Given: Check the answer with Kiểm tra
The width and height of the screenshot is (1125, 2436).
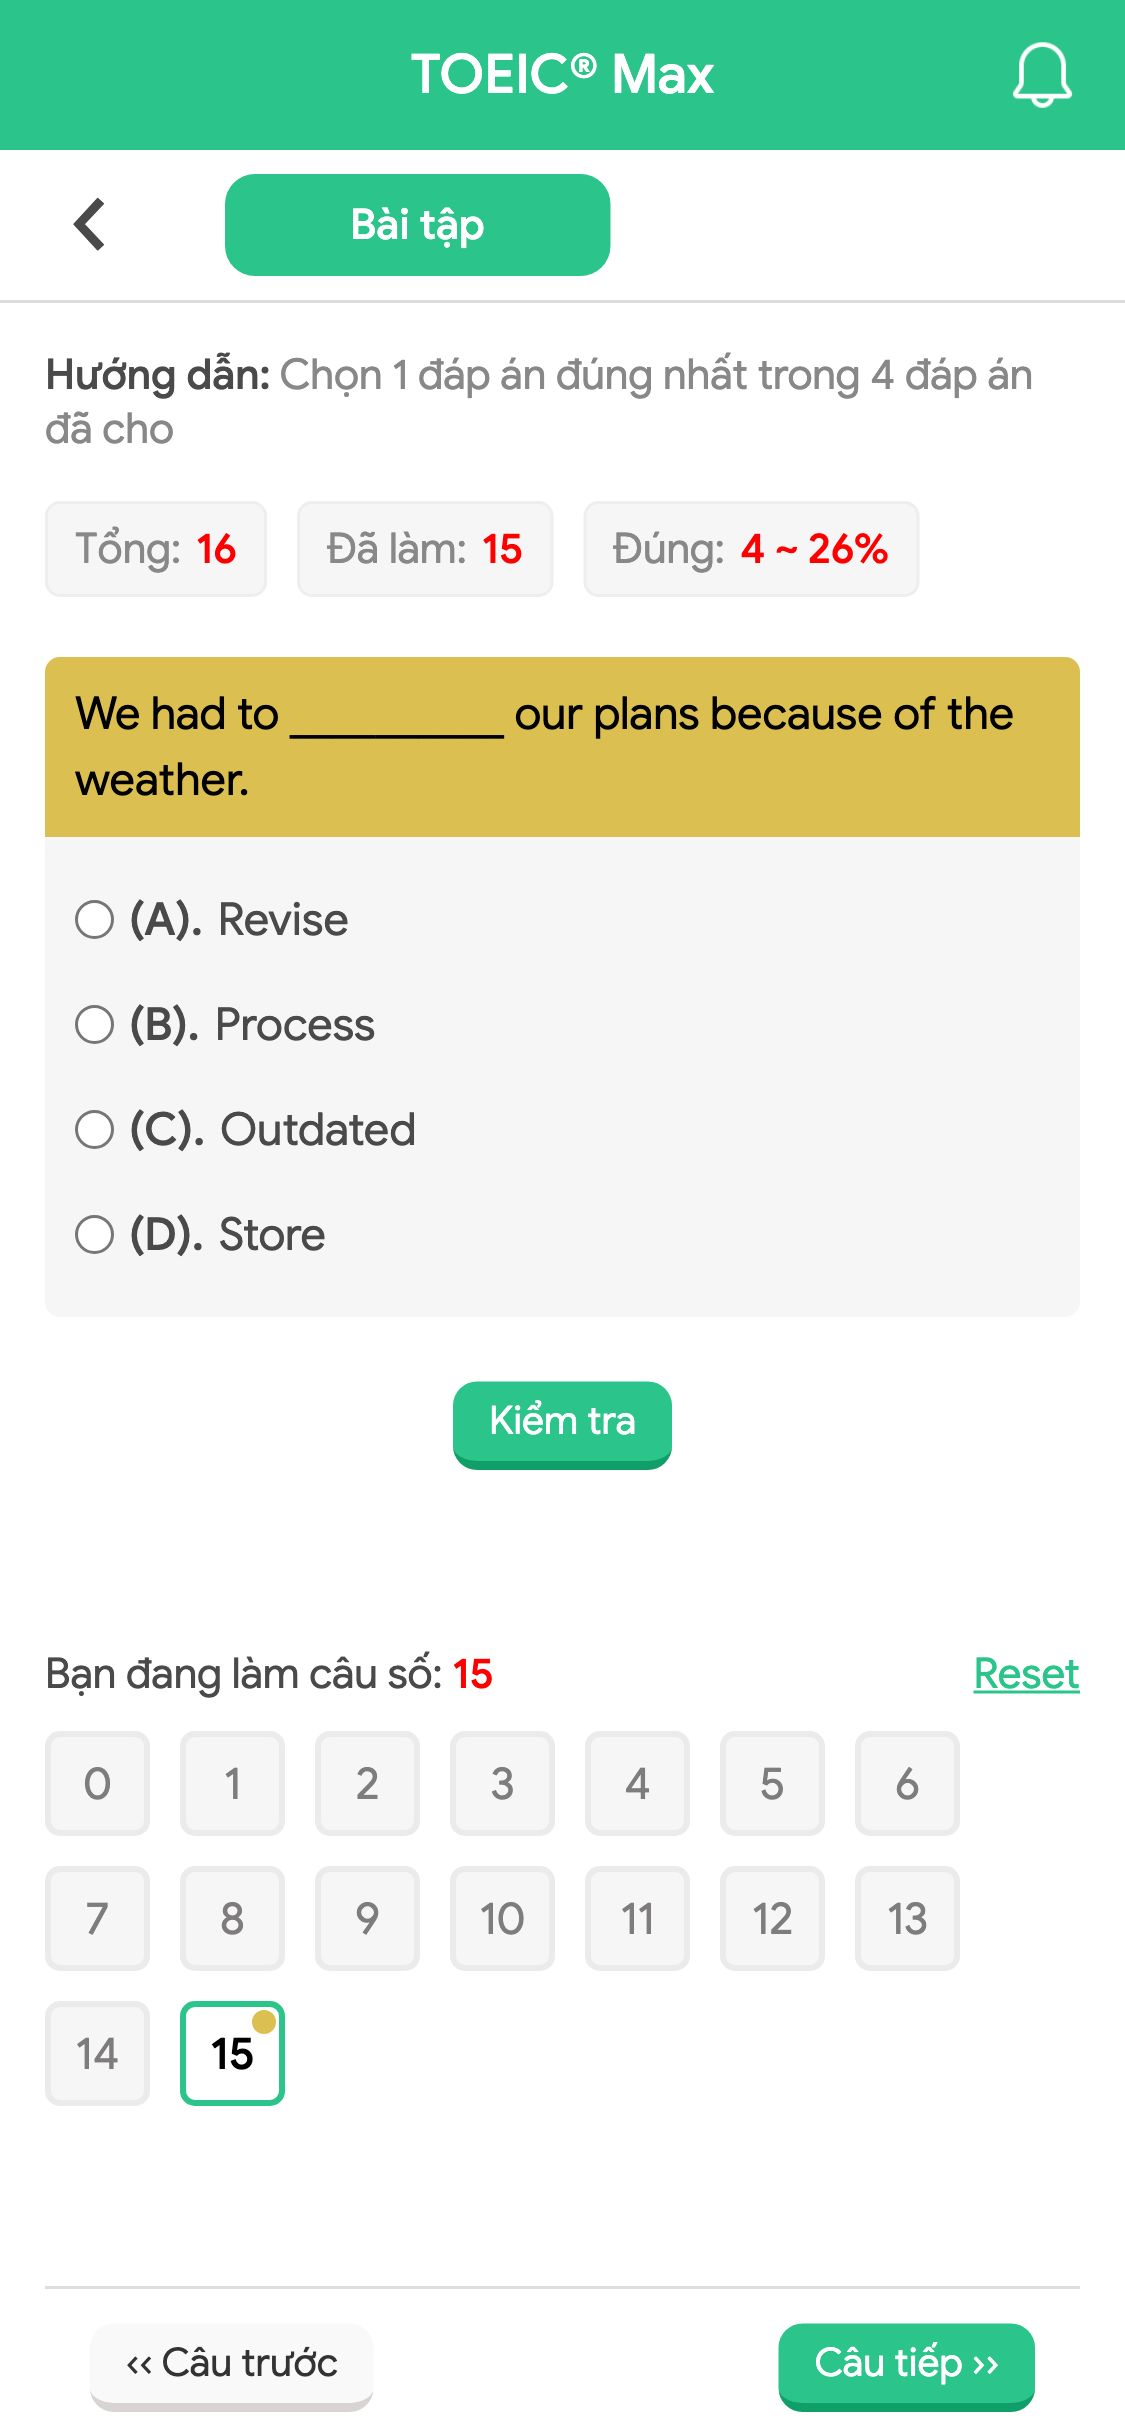Looking at the screenshot, I should (x=562, y=1424).
